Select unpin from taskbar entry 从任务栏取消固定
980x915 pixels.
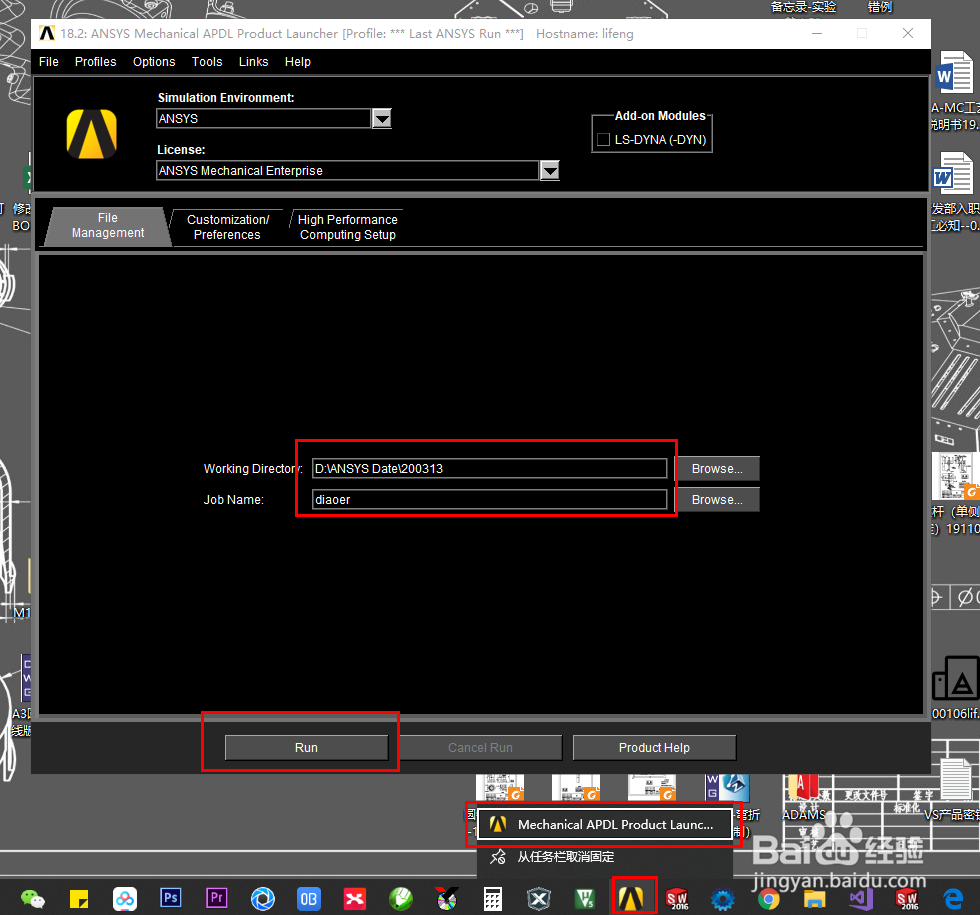point(604,857)
